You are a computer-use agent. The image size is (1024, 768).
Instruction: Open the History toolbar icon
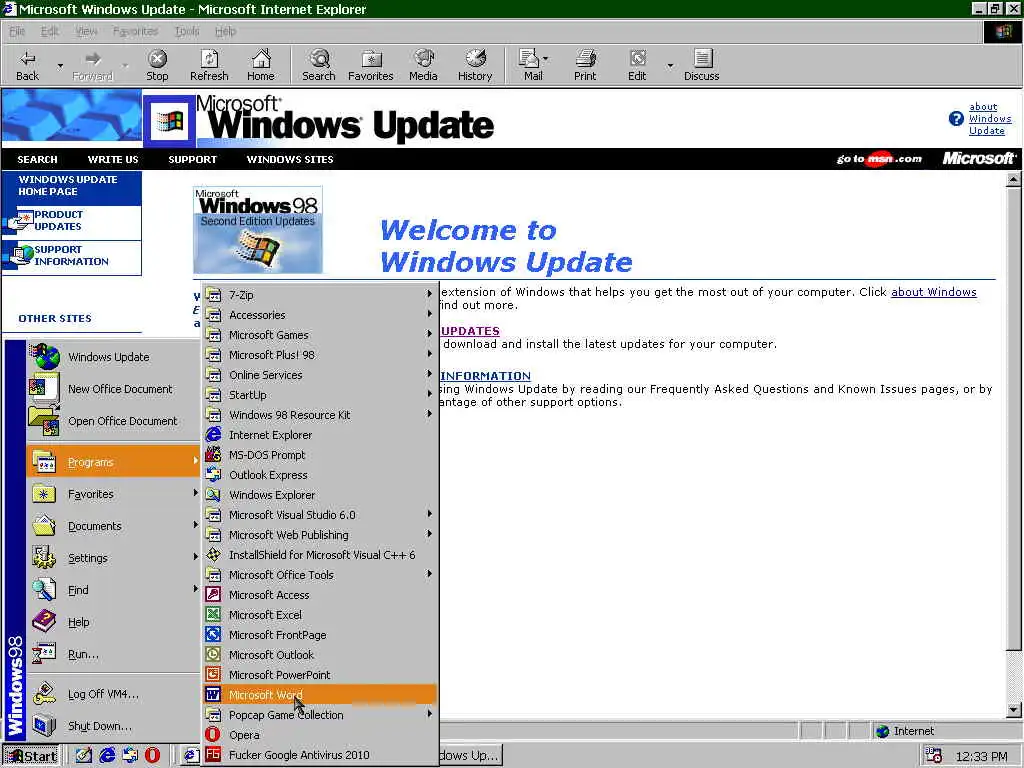click(x=475, y=65)
